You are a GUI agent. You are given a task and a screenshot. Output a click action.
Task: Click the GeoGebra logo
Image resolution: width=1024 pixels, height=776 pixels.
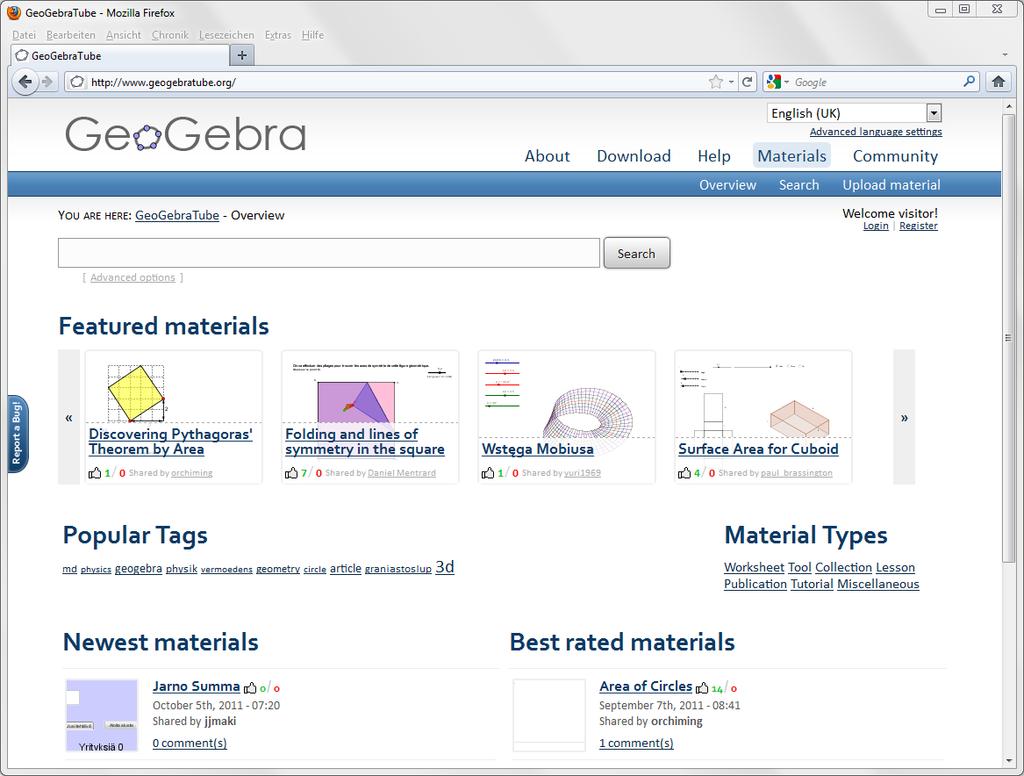click(185, 134)
